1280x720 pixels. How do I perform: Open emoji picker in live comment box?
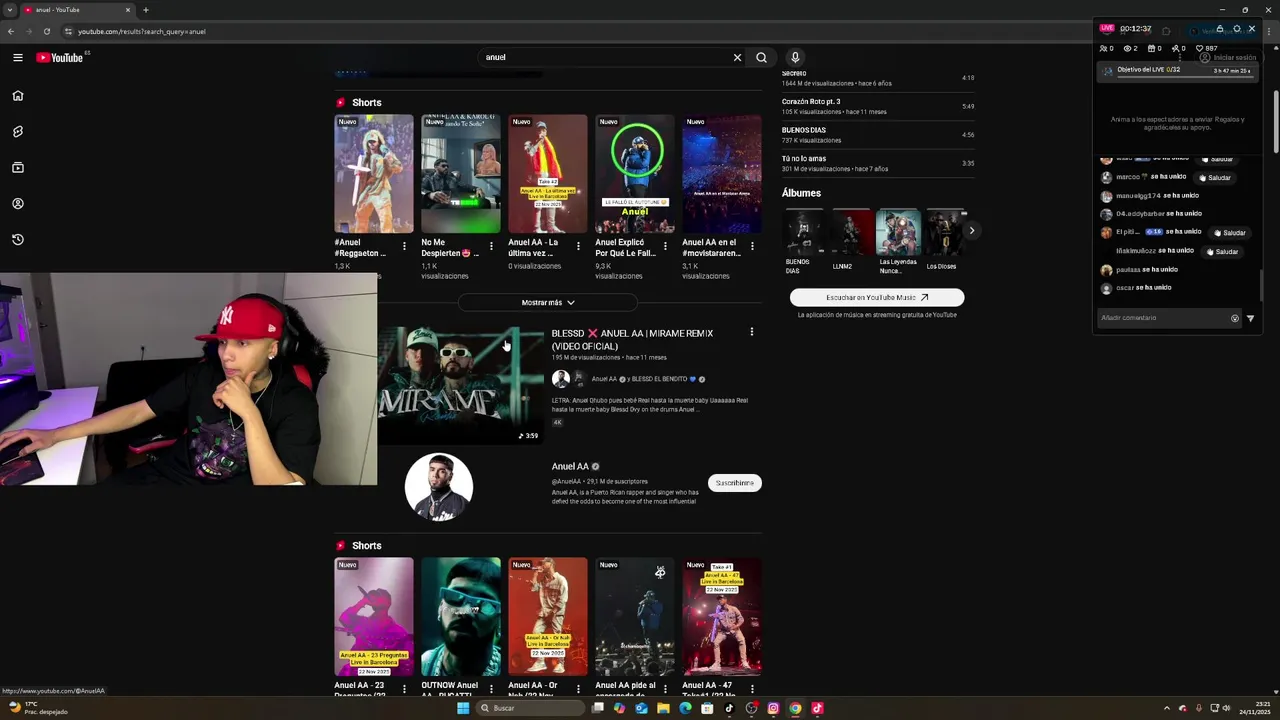(1235, 318)
